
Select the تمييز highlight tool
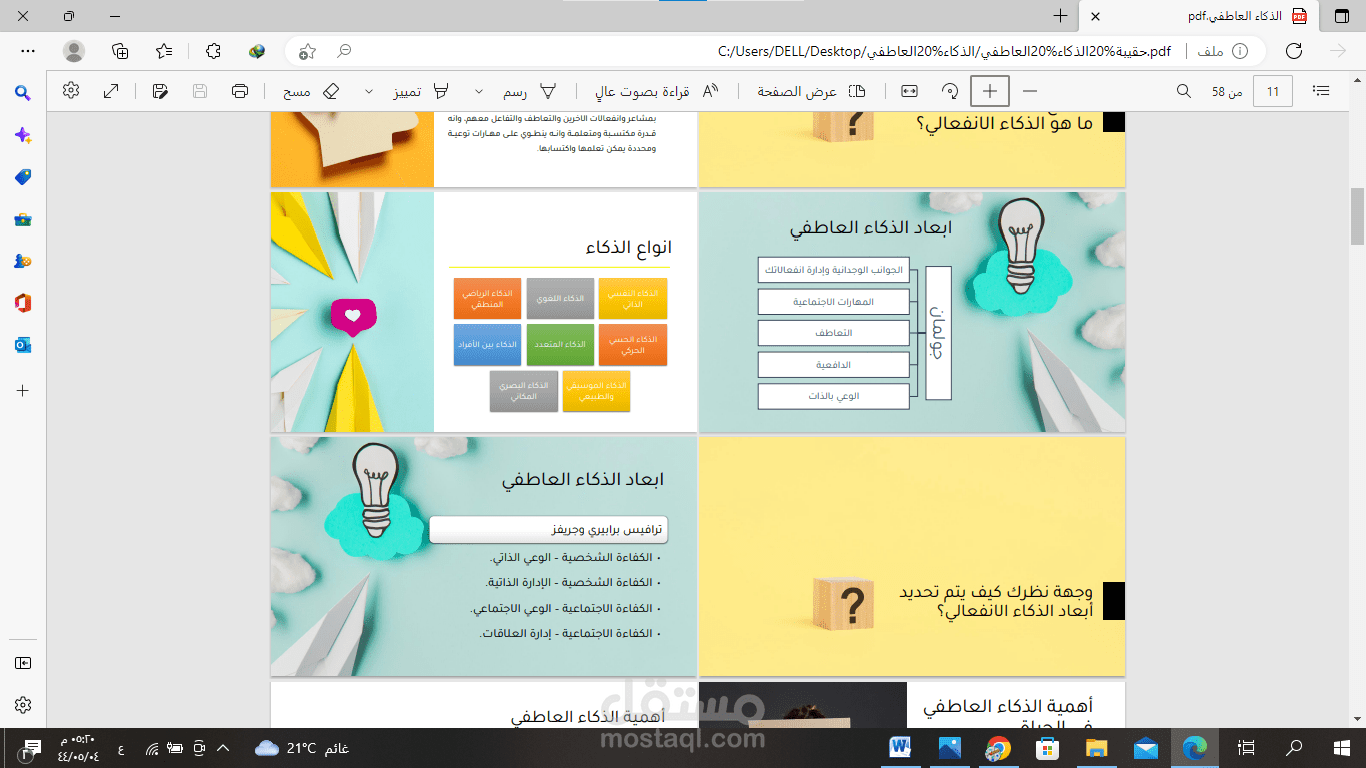421,91
